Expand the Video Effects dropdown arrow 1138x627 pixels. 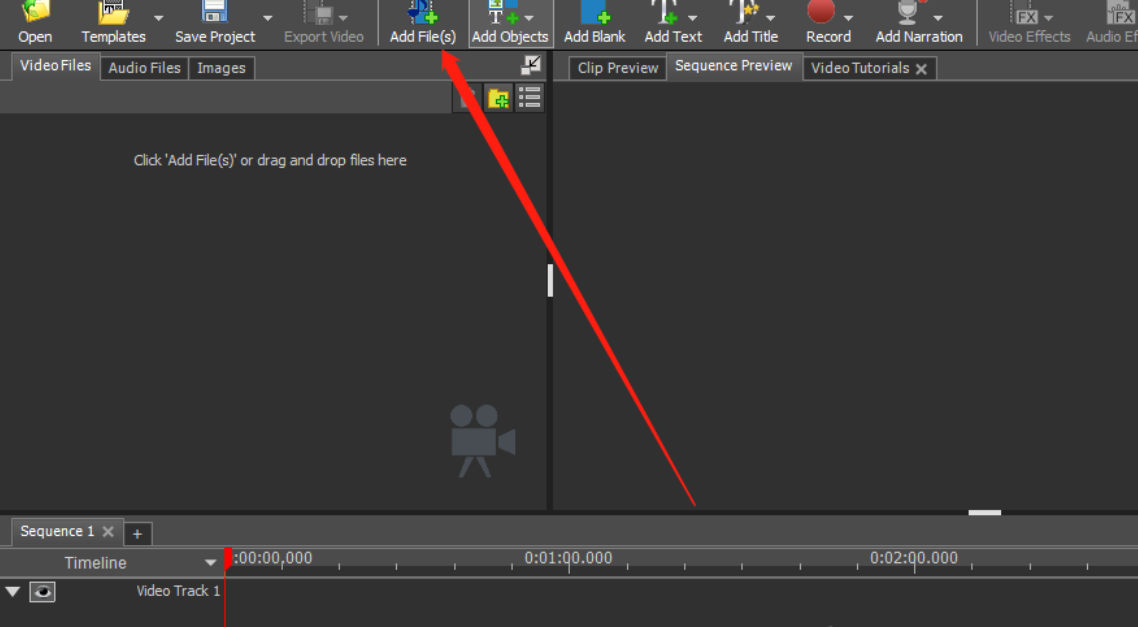coord(1049,18)
